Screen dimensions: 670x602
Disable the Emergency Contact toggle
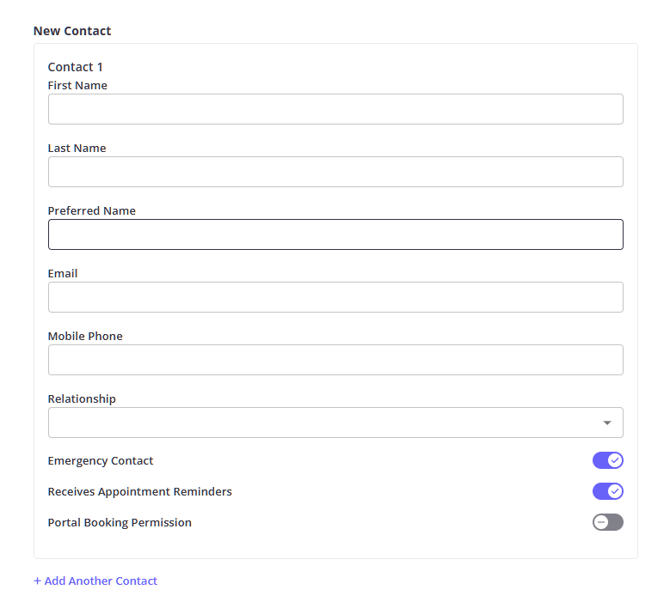607,460
